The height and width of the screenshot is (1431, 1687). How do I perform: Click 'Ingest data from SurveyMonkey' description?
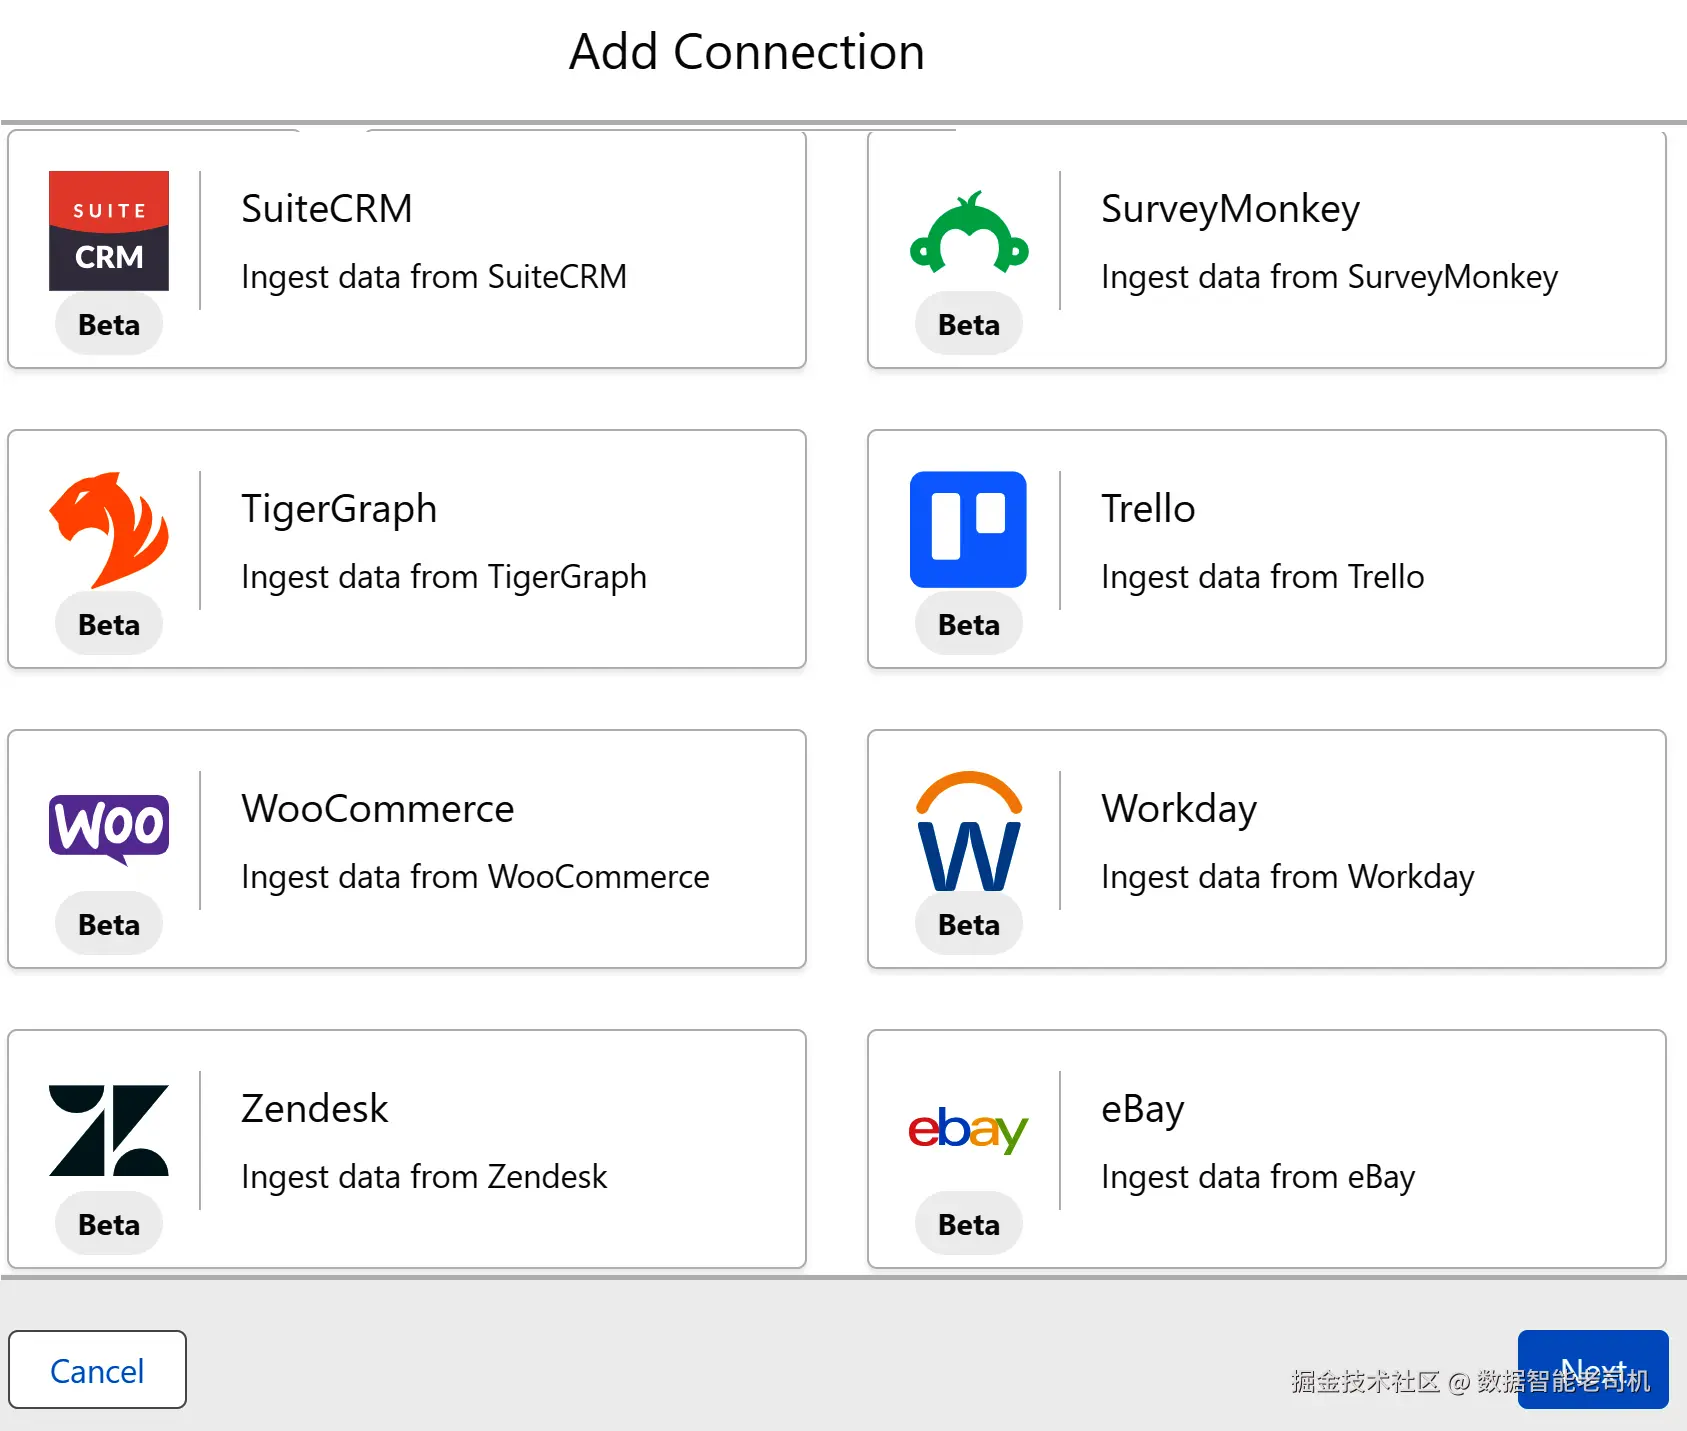click(x=1330, y=277)
